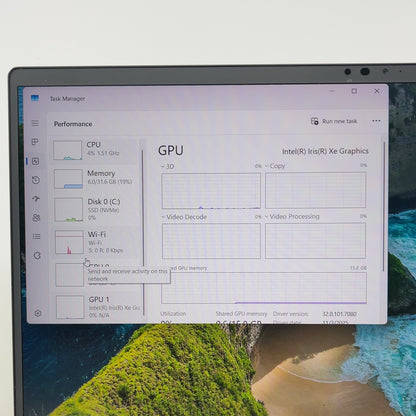Image resolution: width=416 pixels, height=416 pixels.
Task: Click the Task Manager app icon
Action: [x=35, y=98]
